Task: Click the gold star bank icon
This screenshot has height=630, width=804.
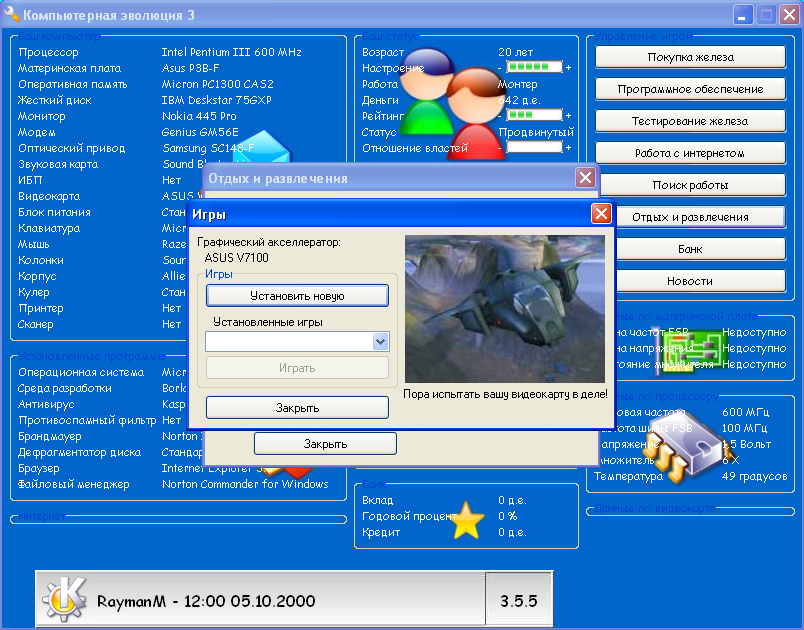Action: (x=467, y=520)
